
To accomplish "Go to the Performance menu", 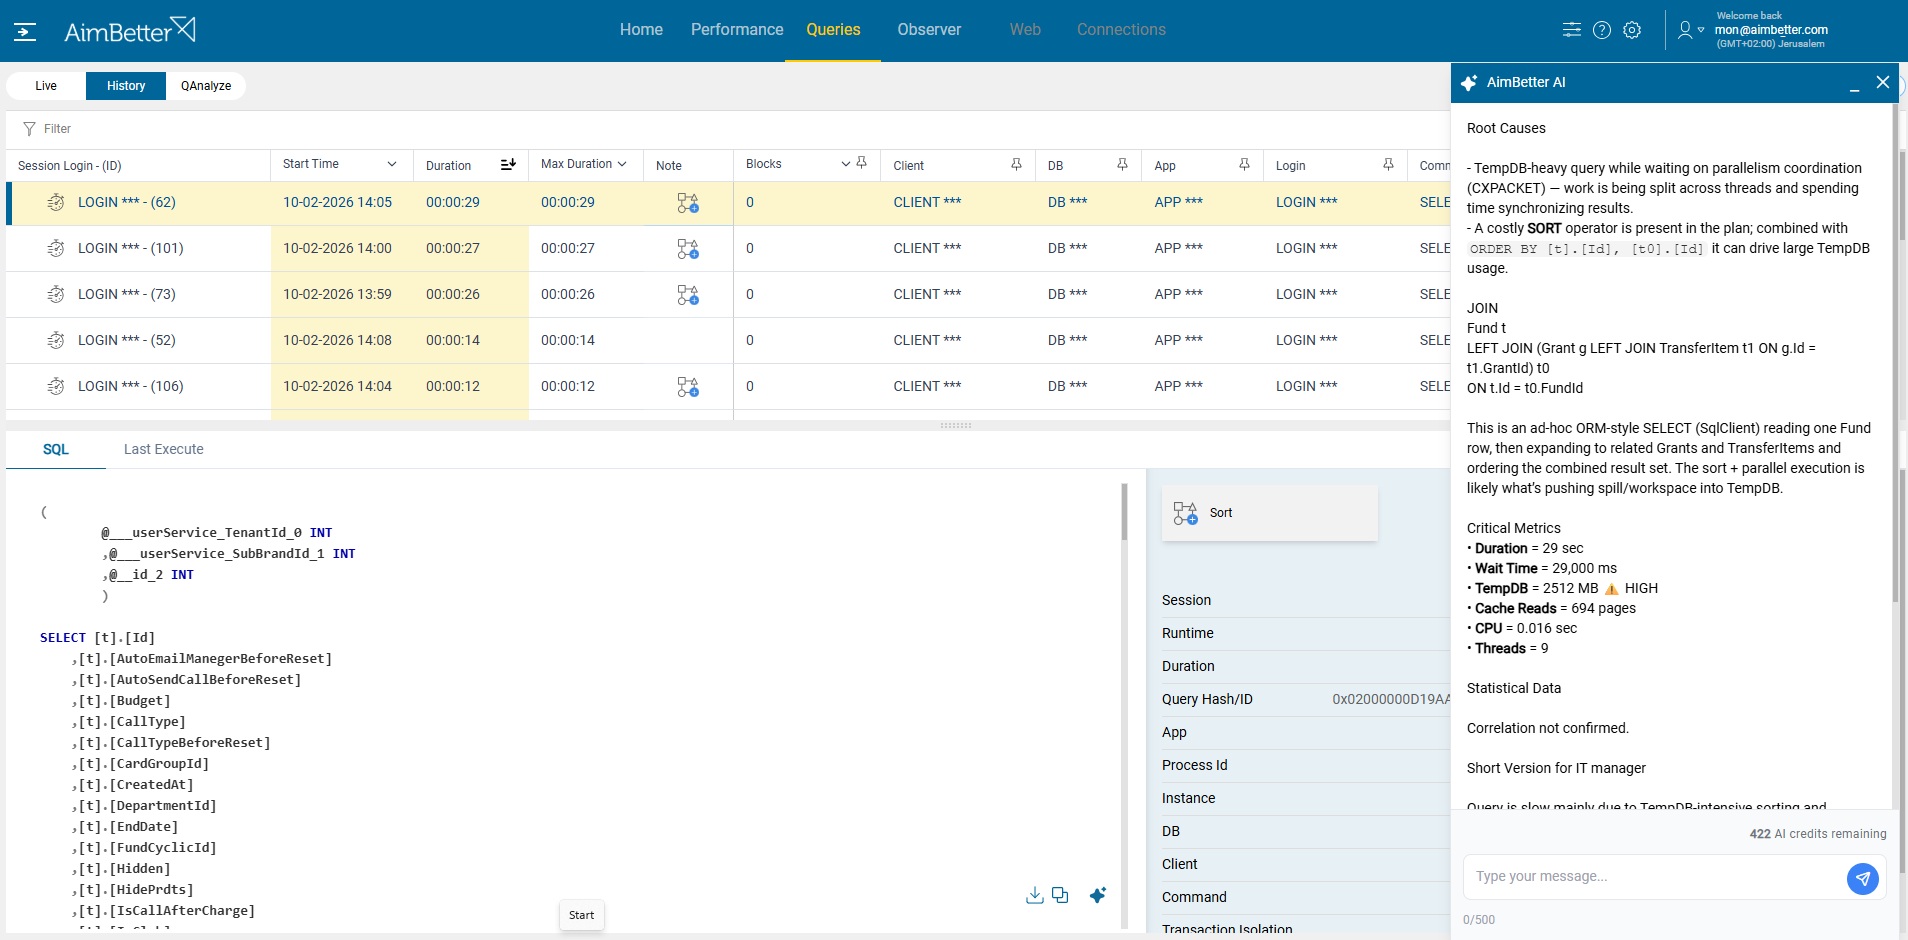I will pos(737,30).
